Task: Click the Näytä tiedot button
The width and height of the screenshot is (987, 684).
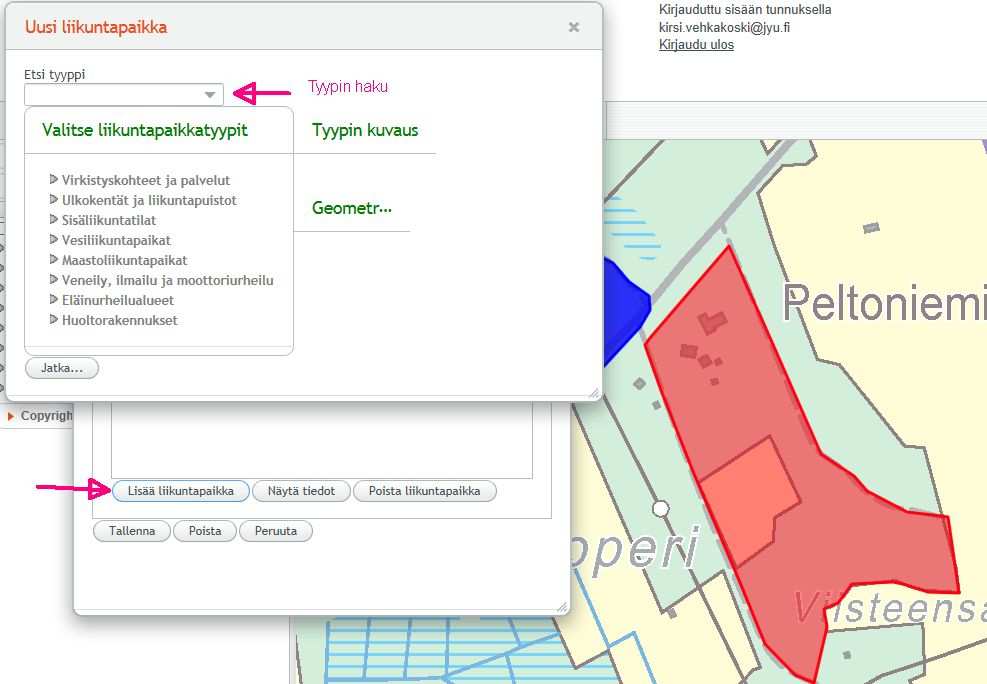Action: pyautogui.click(x=301, y=491)
